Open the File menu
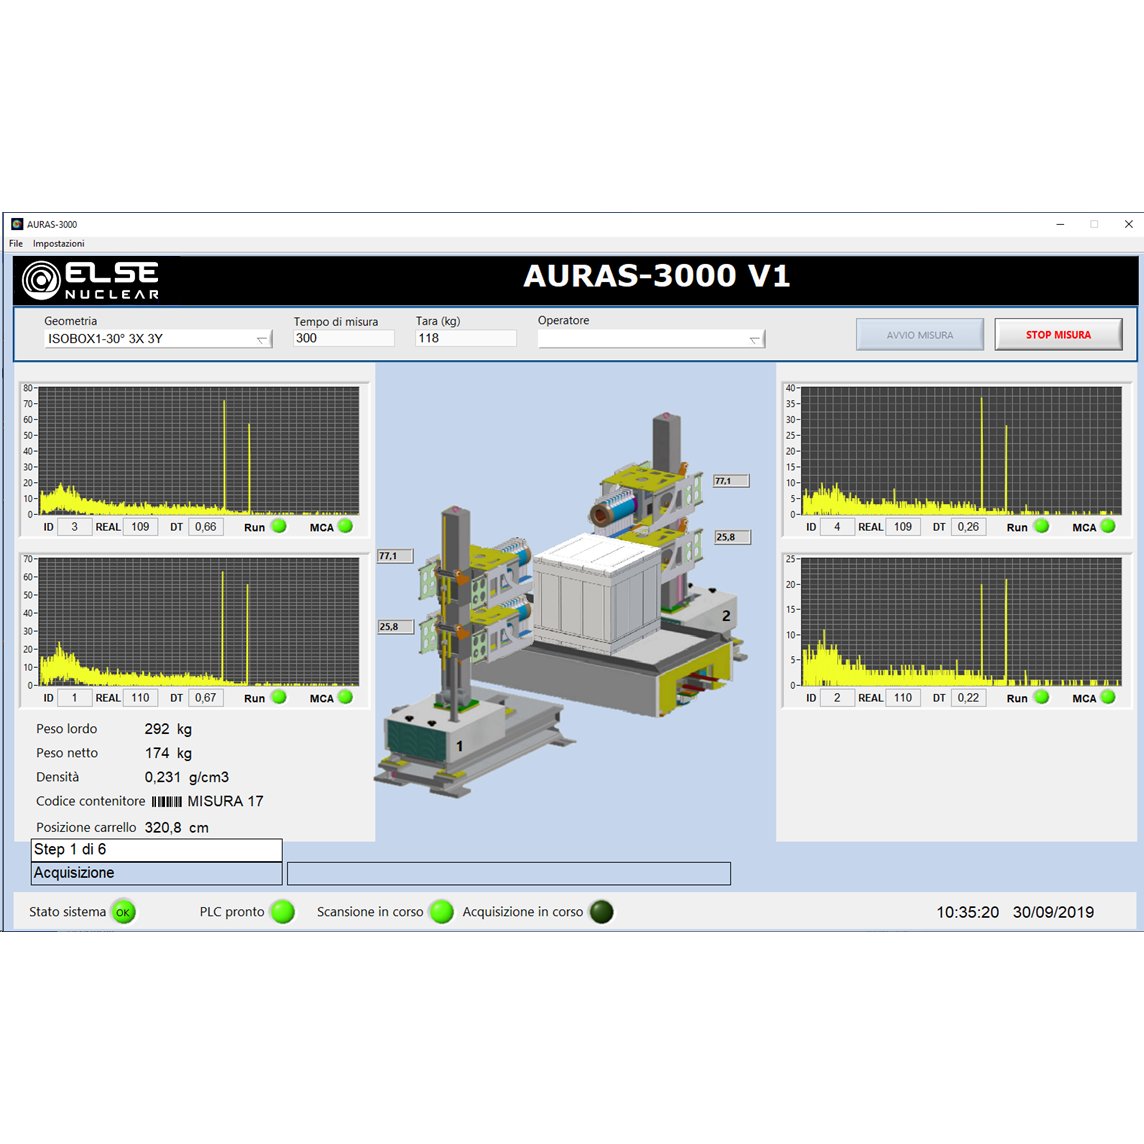The width and height of the screenshot is (1144, 1144). [16, 244]
